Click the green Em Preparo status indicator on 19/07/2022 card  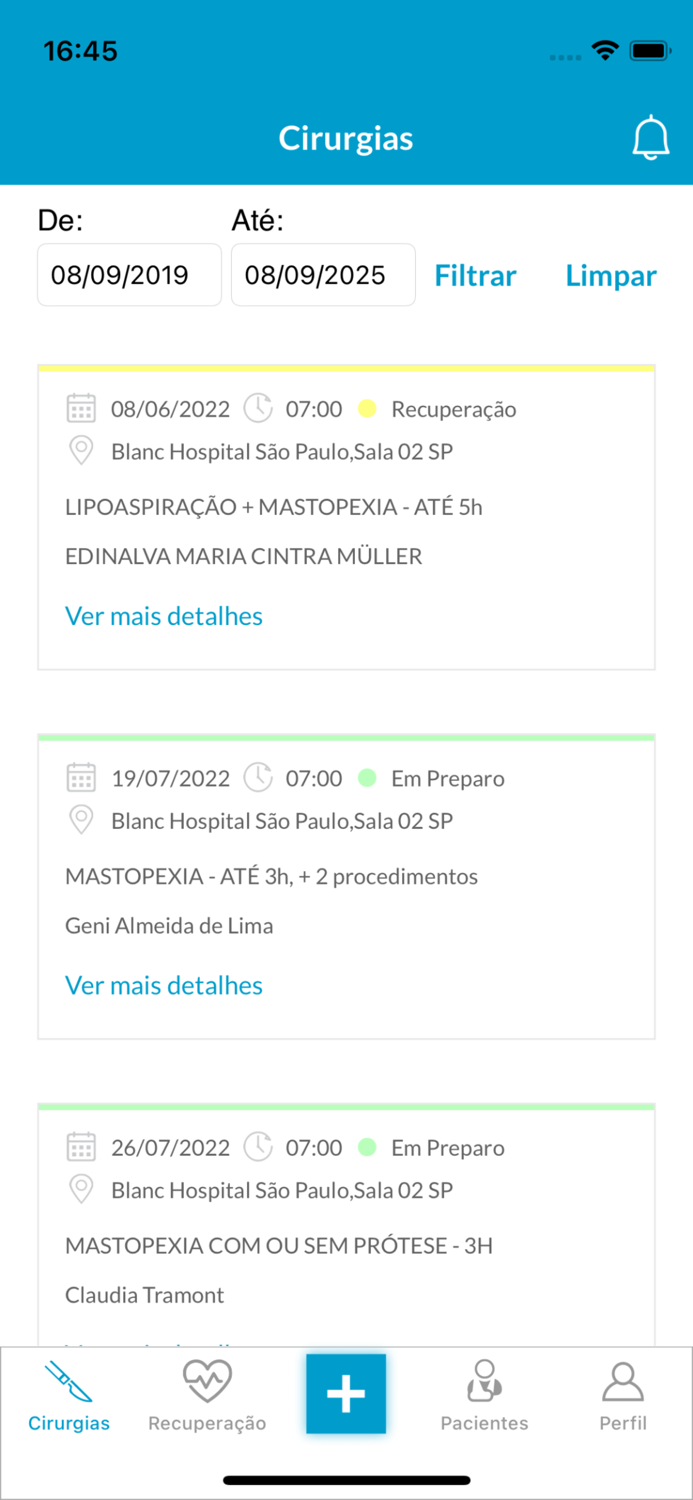367,777
